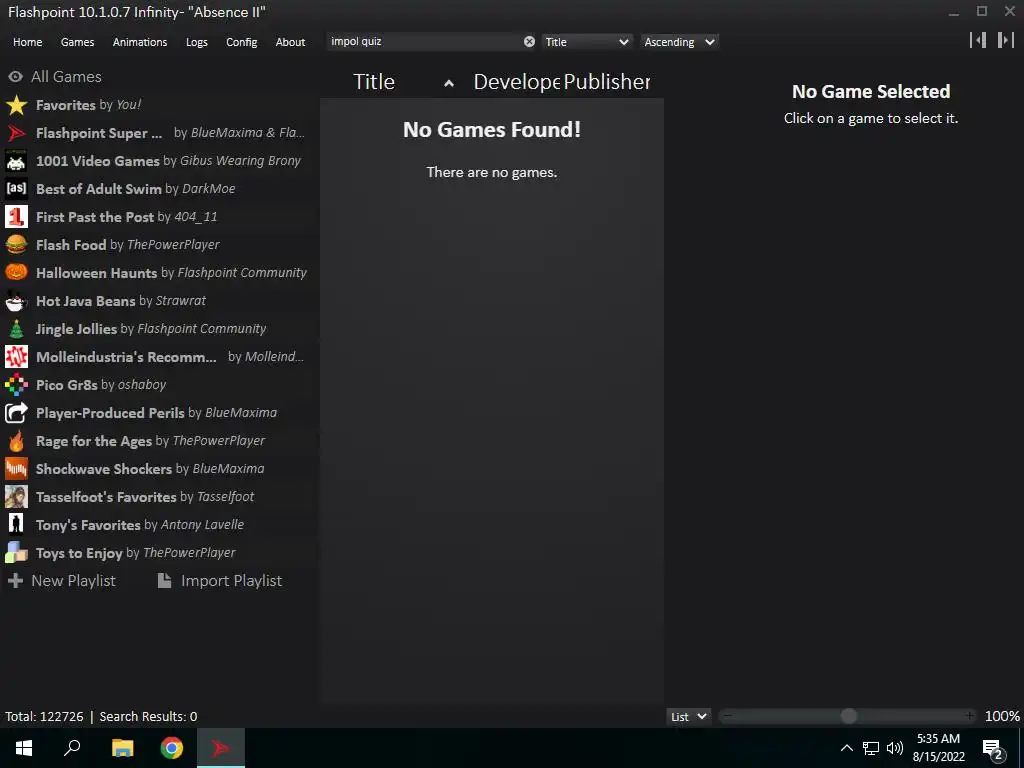Screen dimensions: 1024x768
Task: Select the Shockwave Shockers playlist name
Action: (x=104, y=469)
